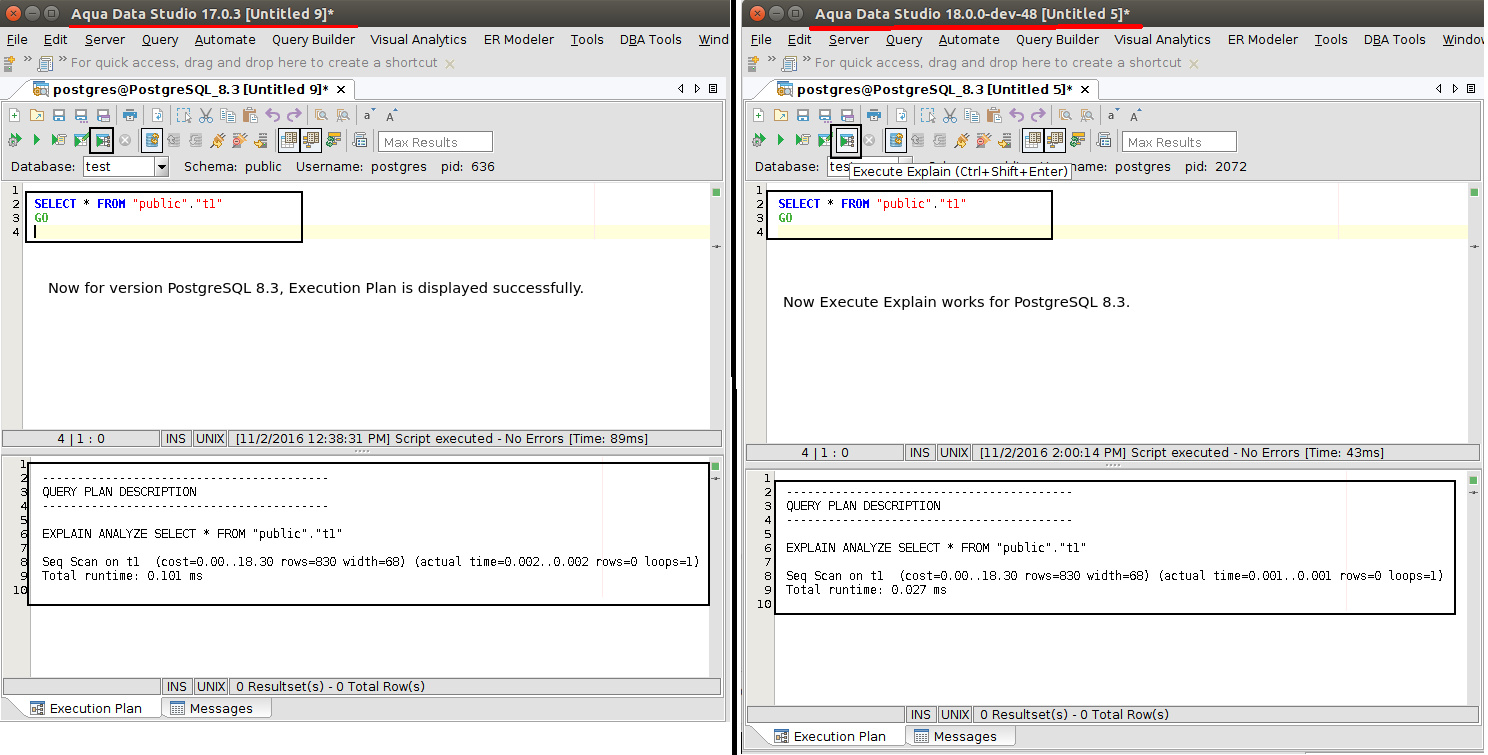Click Execute Explain icon in left window
Screen dimensions: 1488x755
point(102,141)
